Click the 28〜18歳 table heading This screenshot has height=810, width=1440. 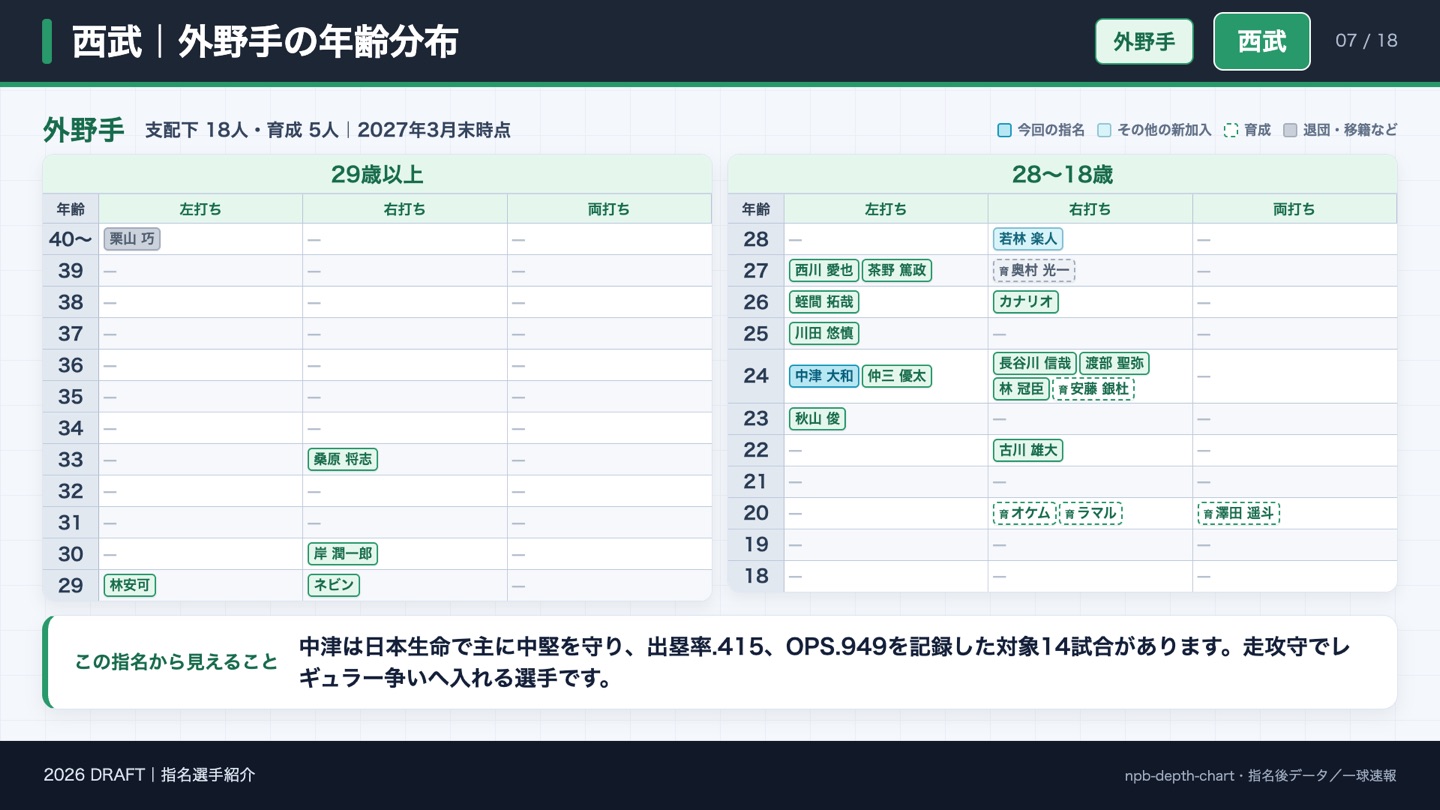click(x=1062, y=175)
